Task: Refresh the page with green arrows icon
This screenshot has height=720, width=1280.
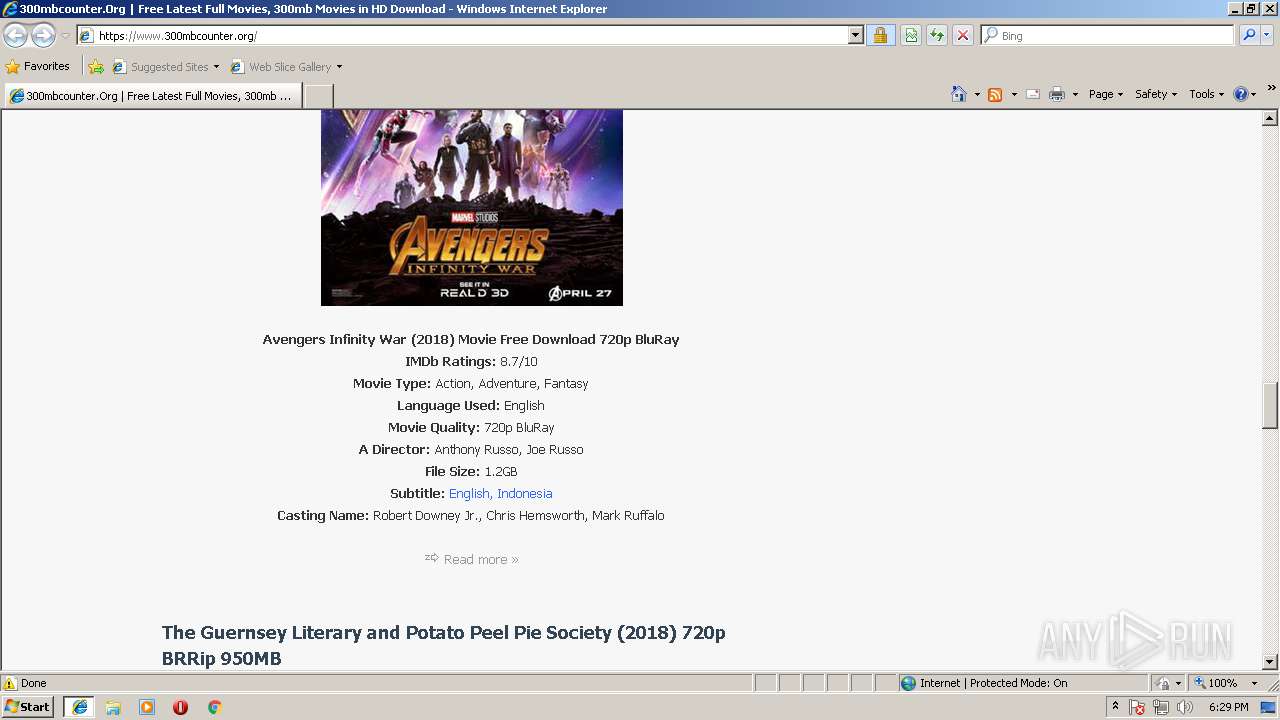Action: click(937, 35)
